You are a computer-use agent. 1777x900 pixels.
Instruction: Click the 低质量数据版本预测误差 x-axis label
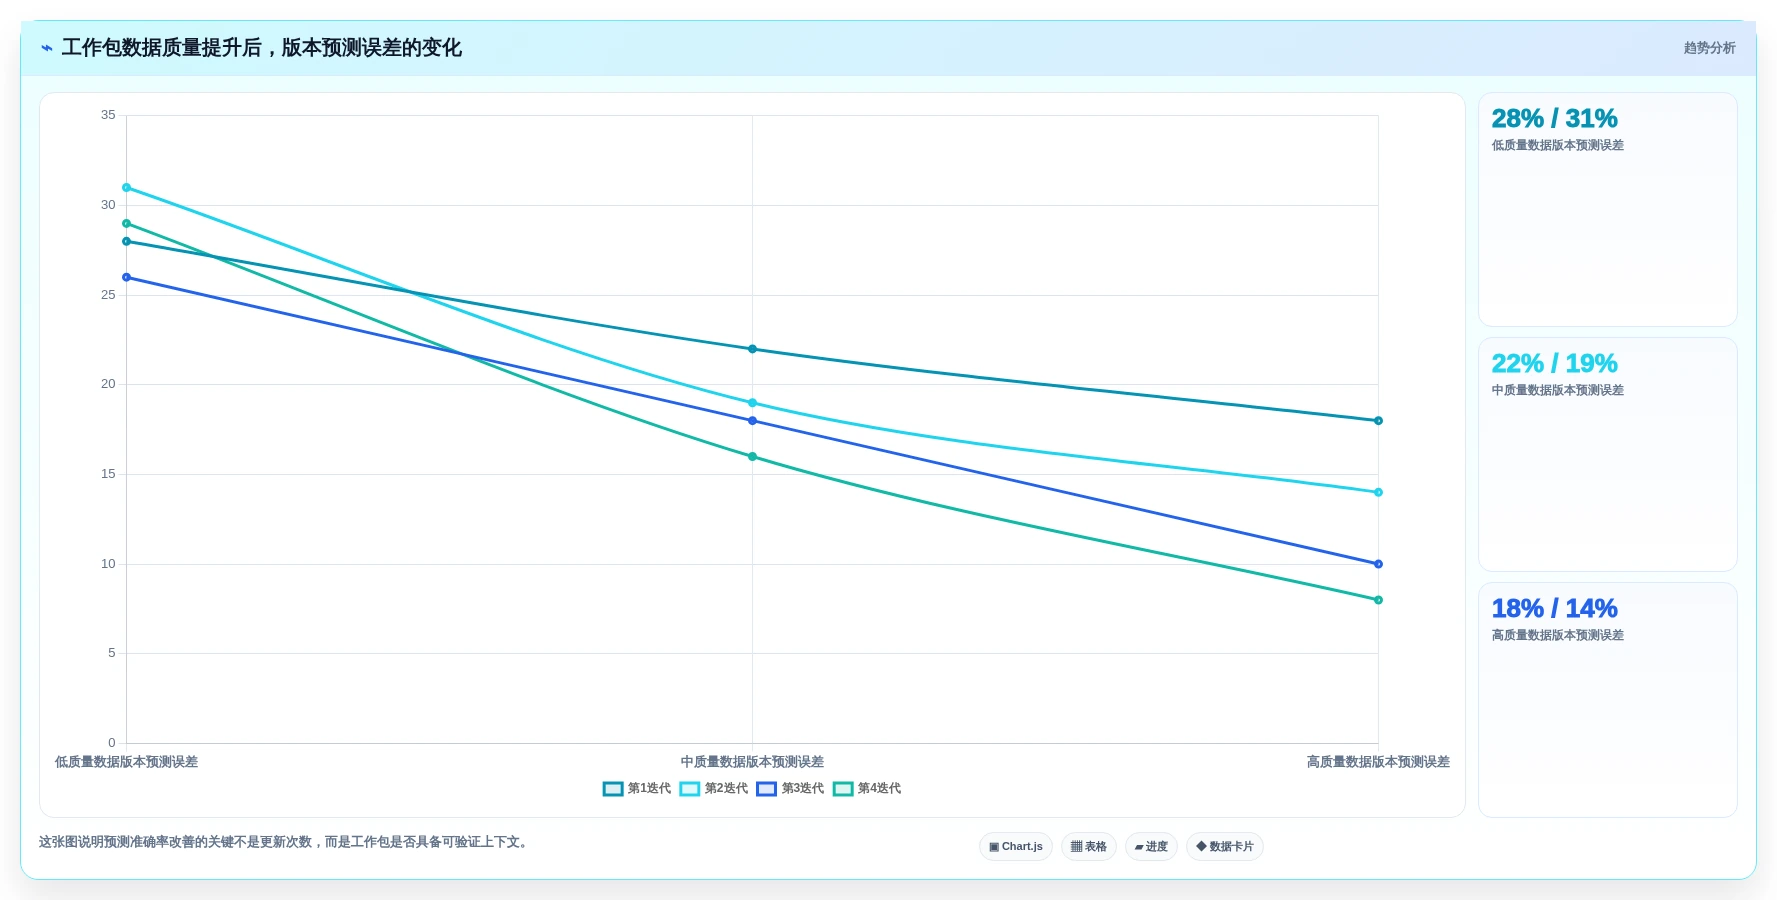[126, 762]
